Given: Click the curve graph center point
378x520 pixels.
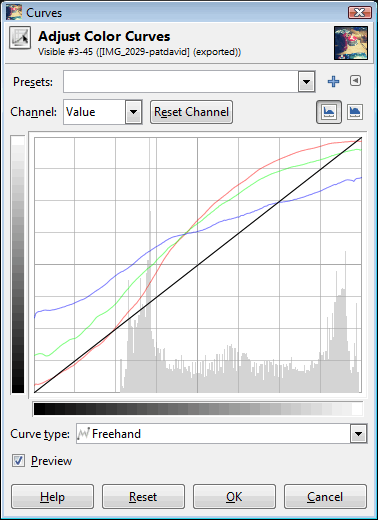Looking at the screenshot, I should [x=198, y=265].
